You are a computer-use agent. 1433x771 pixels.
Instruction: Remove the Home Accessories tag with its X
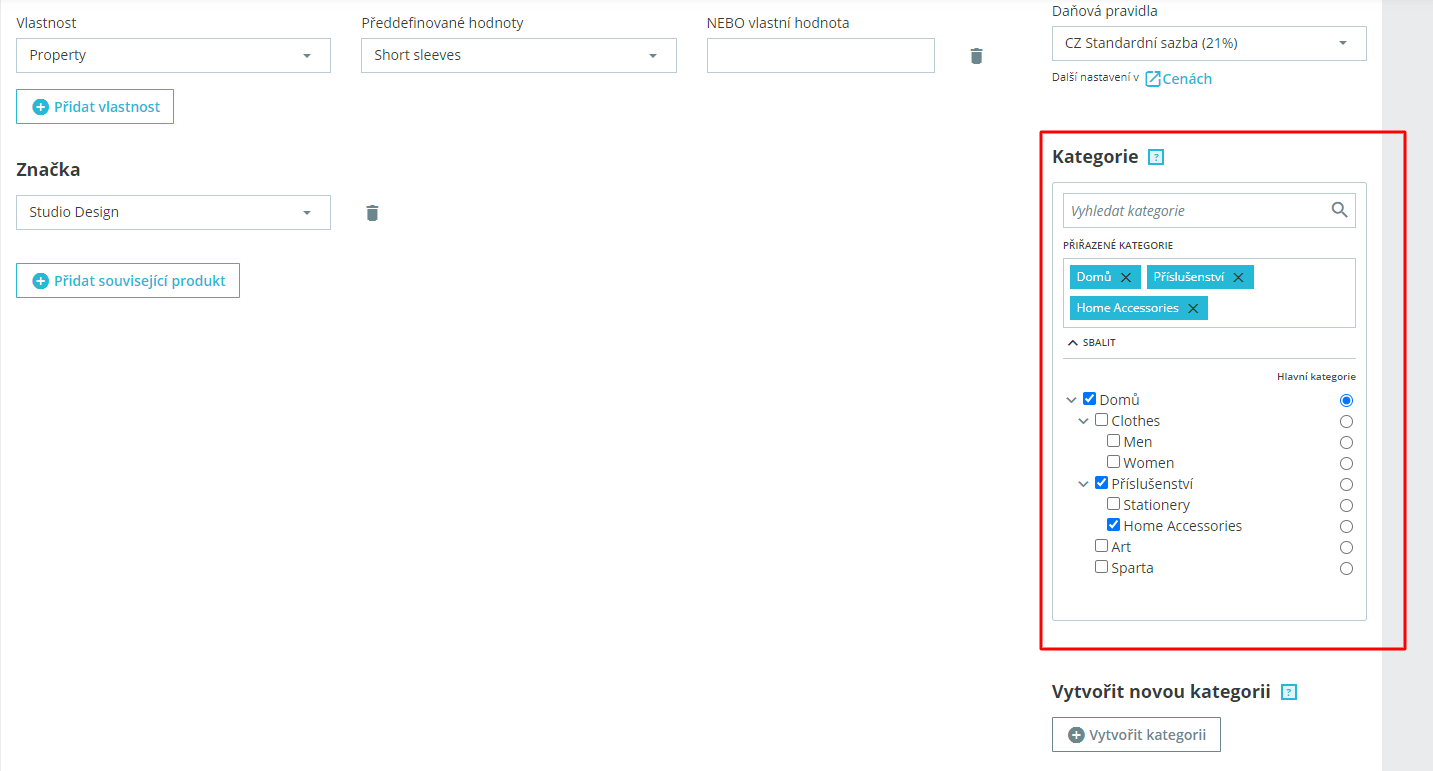pos(1193,308)
